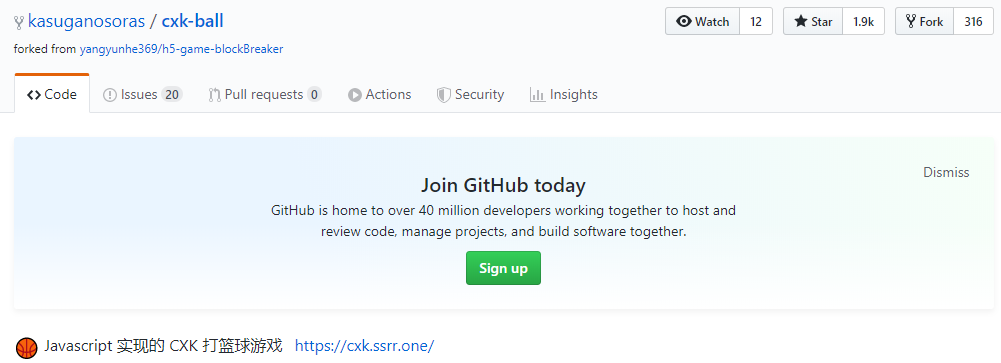Click the green Sign up button

pos(503,268)
